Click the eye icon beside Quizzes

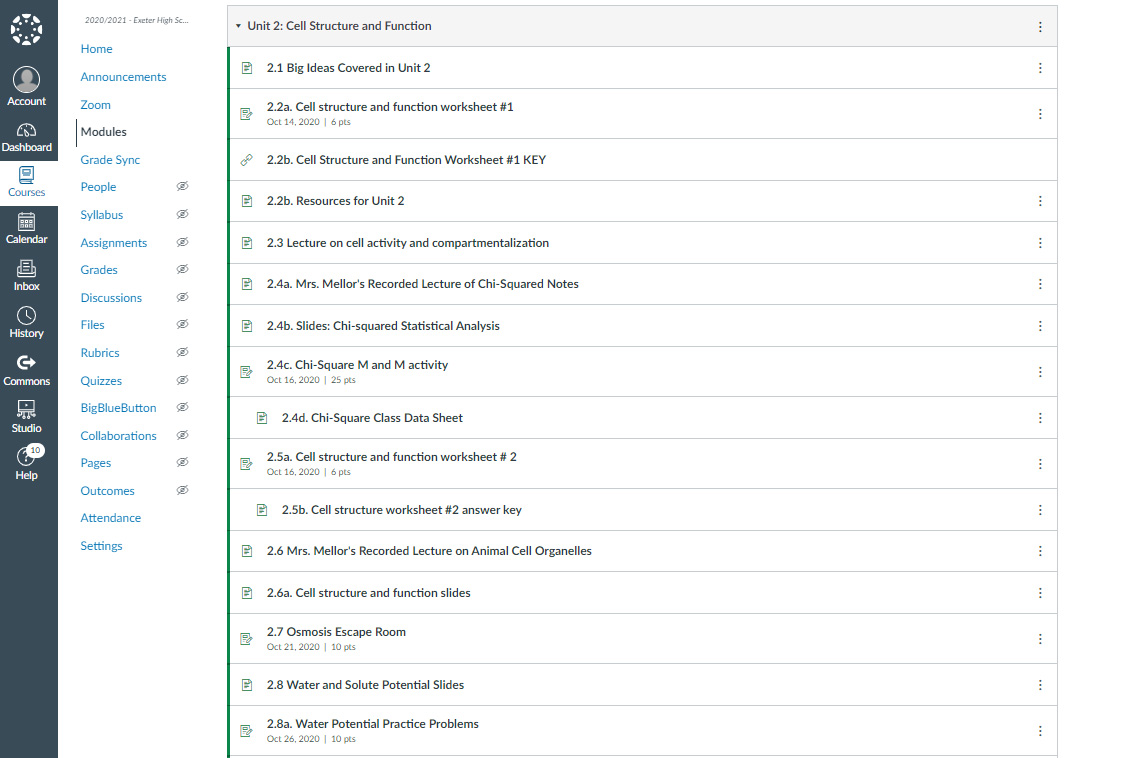[183, 381]
